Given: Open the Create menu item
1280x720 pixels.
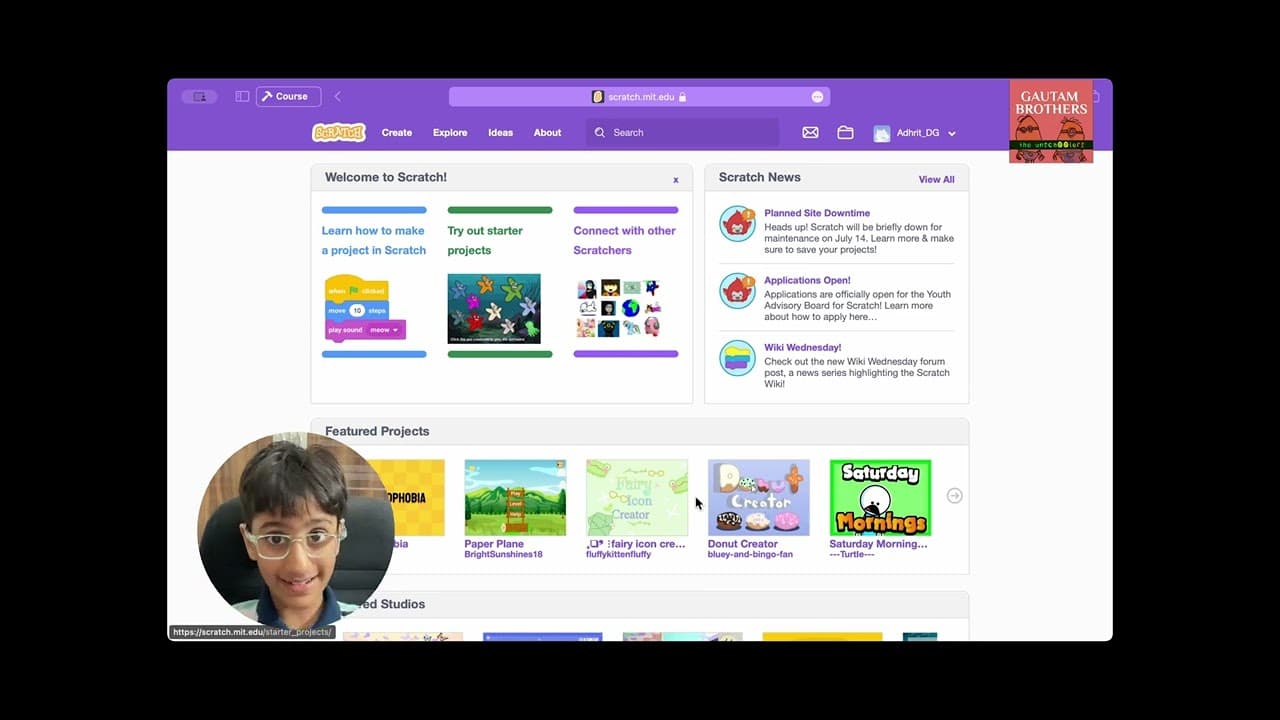Looking at the screenshot, I should coord(397,132).
